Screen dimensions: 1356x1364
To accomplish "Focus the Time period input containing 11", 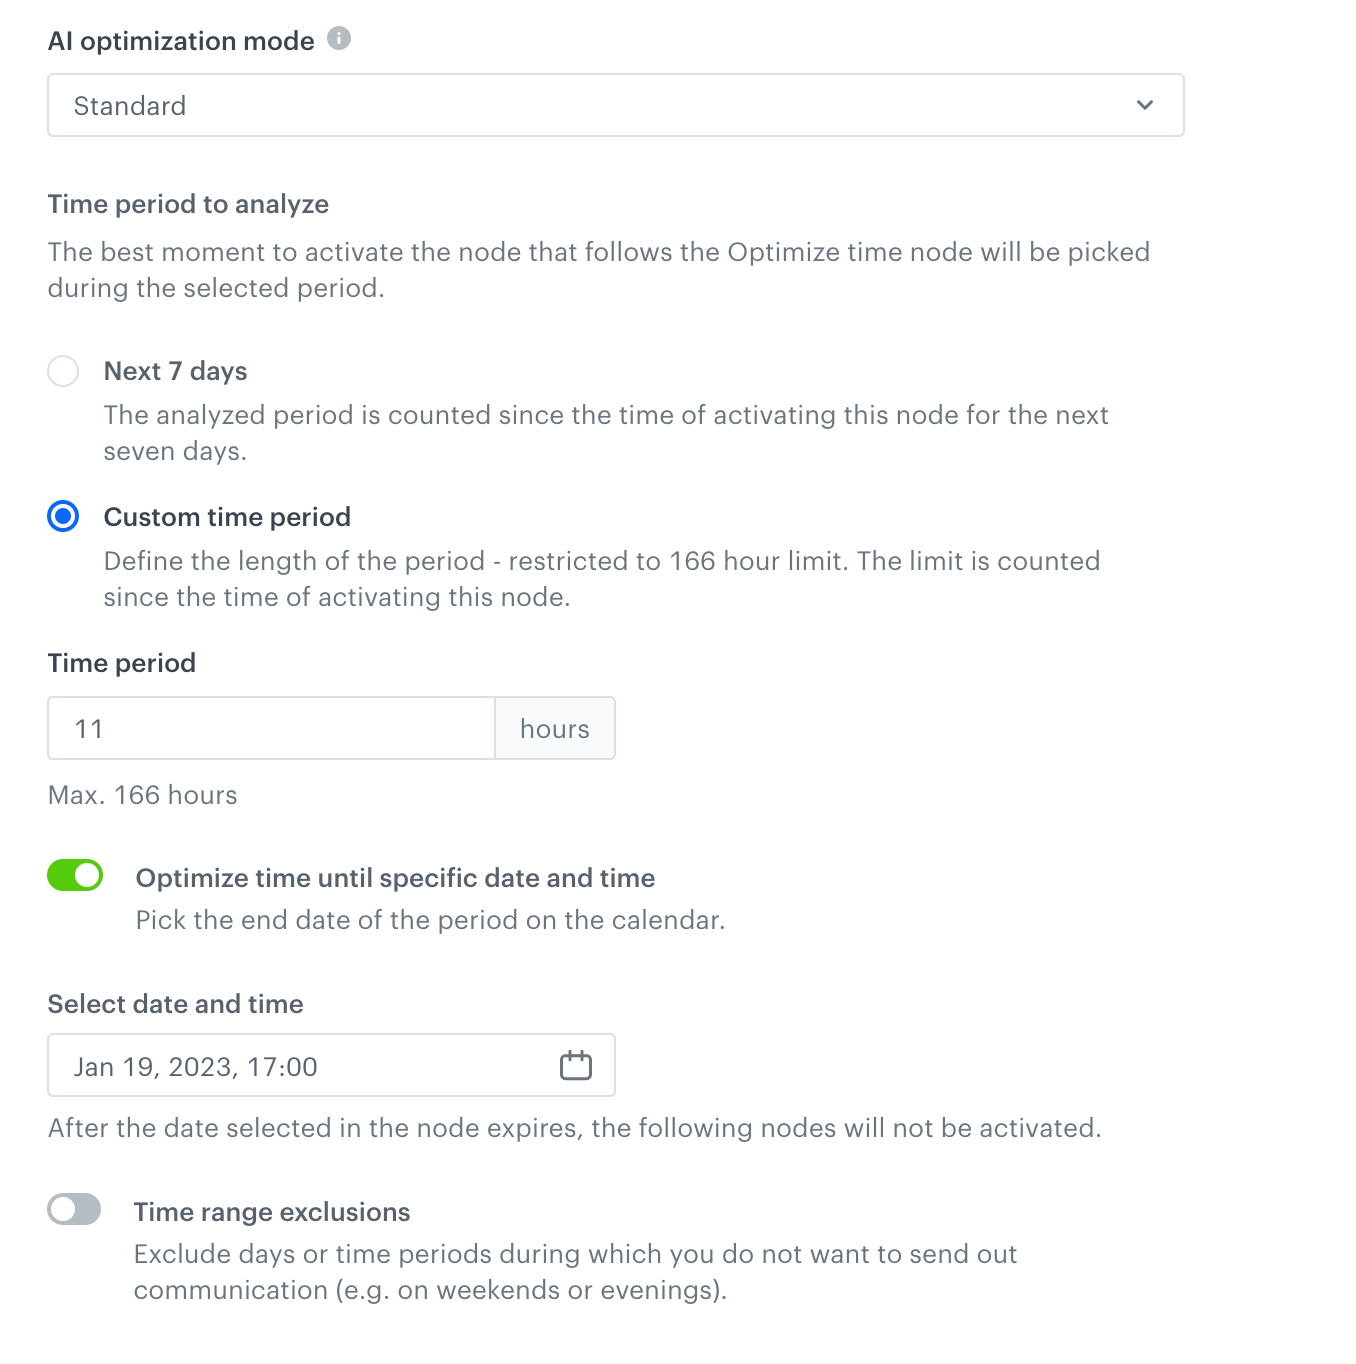I will coord(270,728).
